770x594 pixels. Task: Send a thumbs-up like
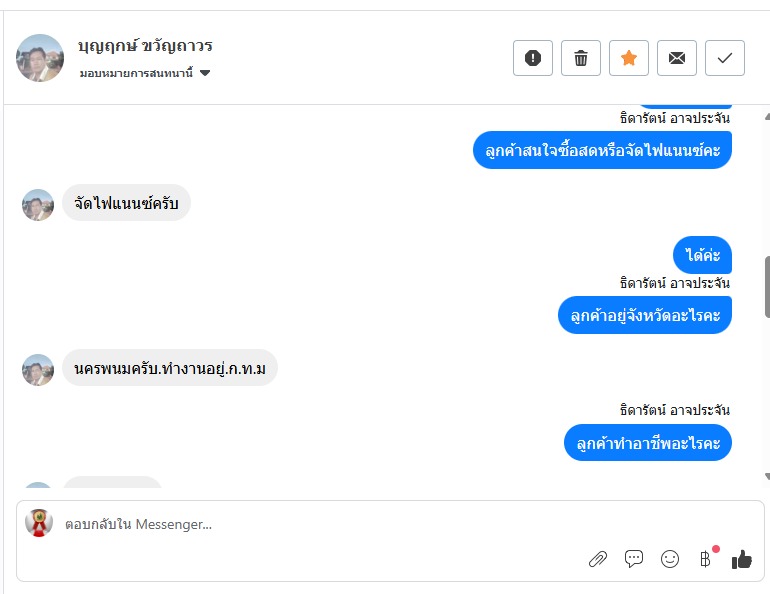click(x=741, y=559)
